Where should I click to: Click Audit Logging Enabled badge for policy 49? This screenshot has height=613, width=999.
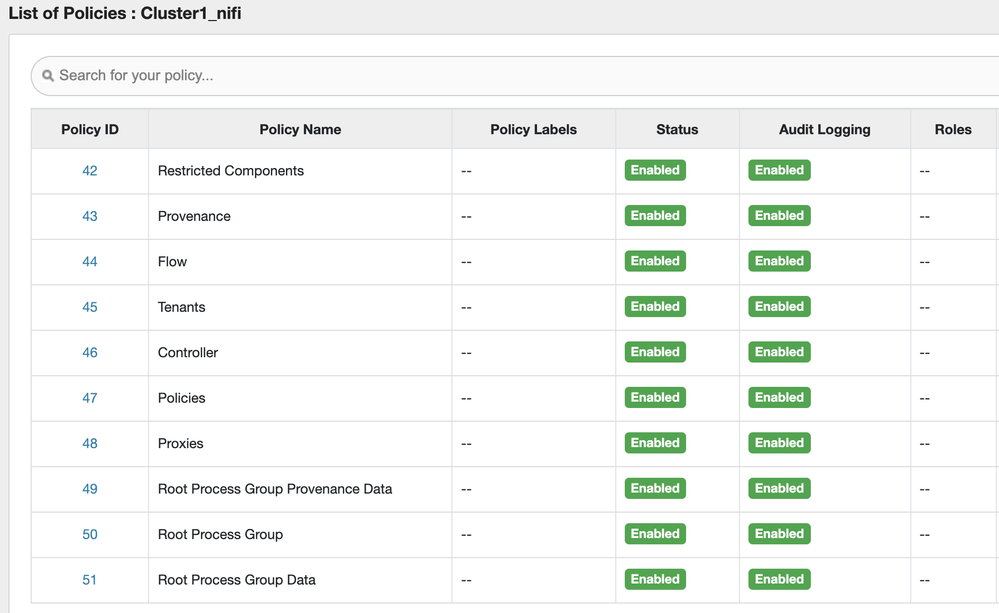coord(779,488)
